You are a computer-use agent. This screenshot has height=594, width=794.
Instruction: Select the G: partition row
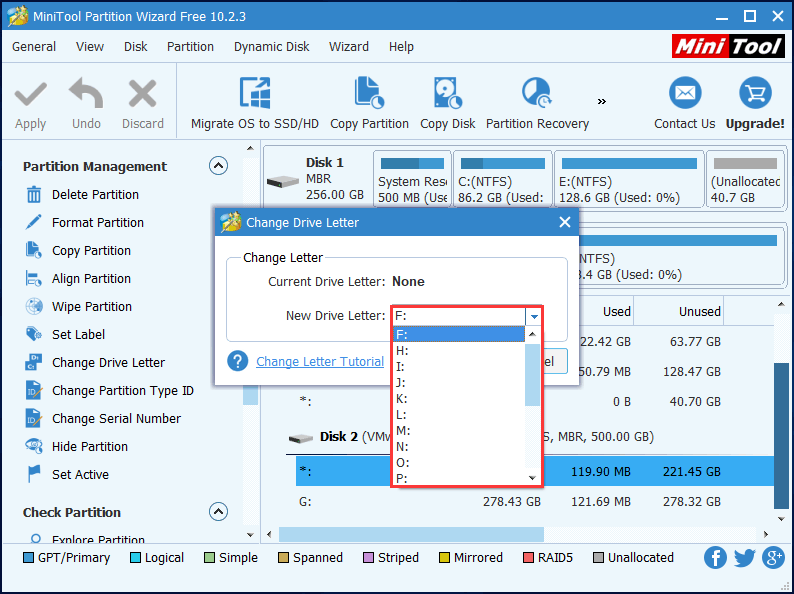[535, 501]
